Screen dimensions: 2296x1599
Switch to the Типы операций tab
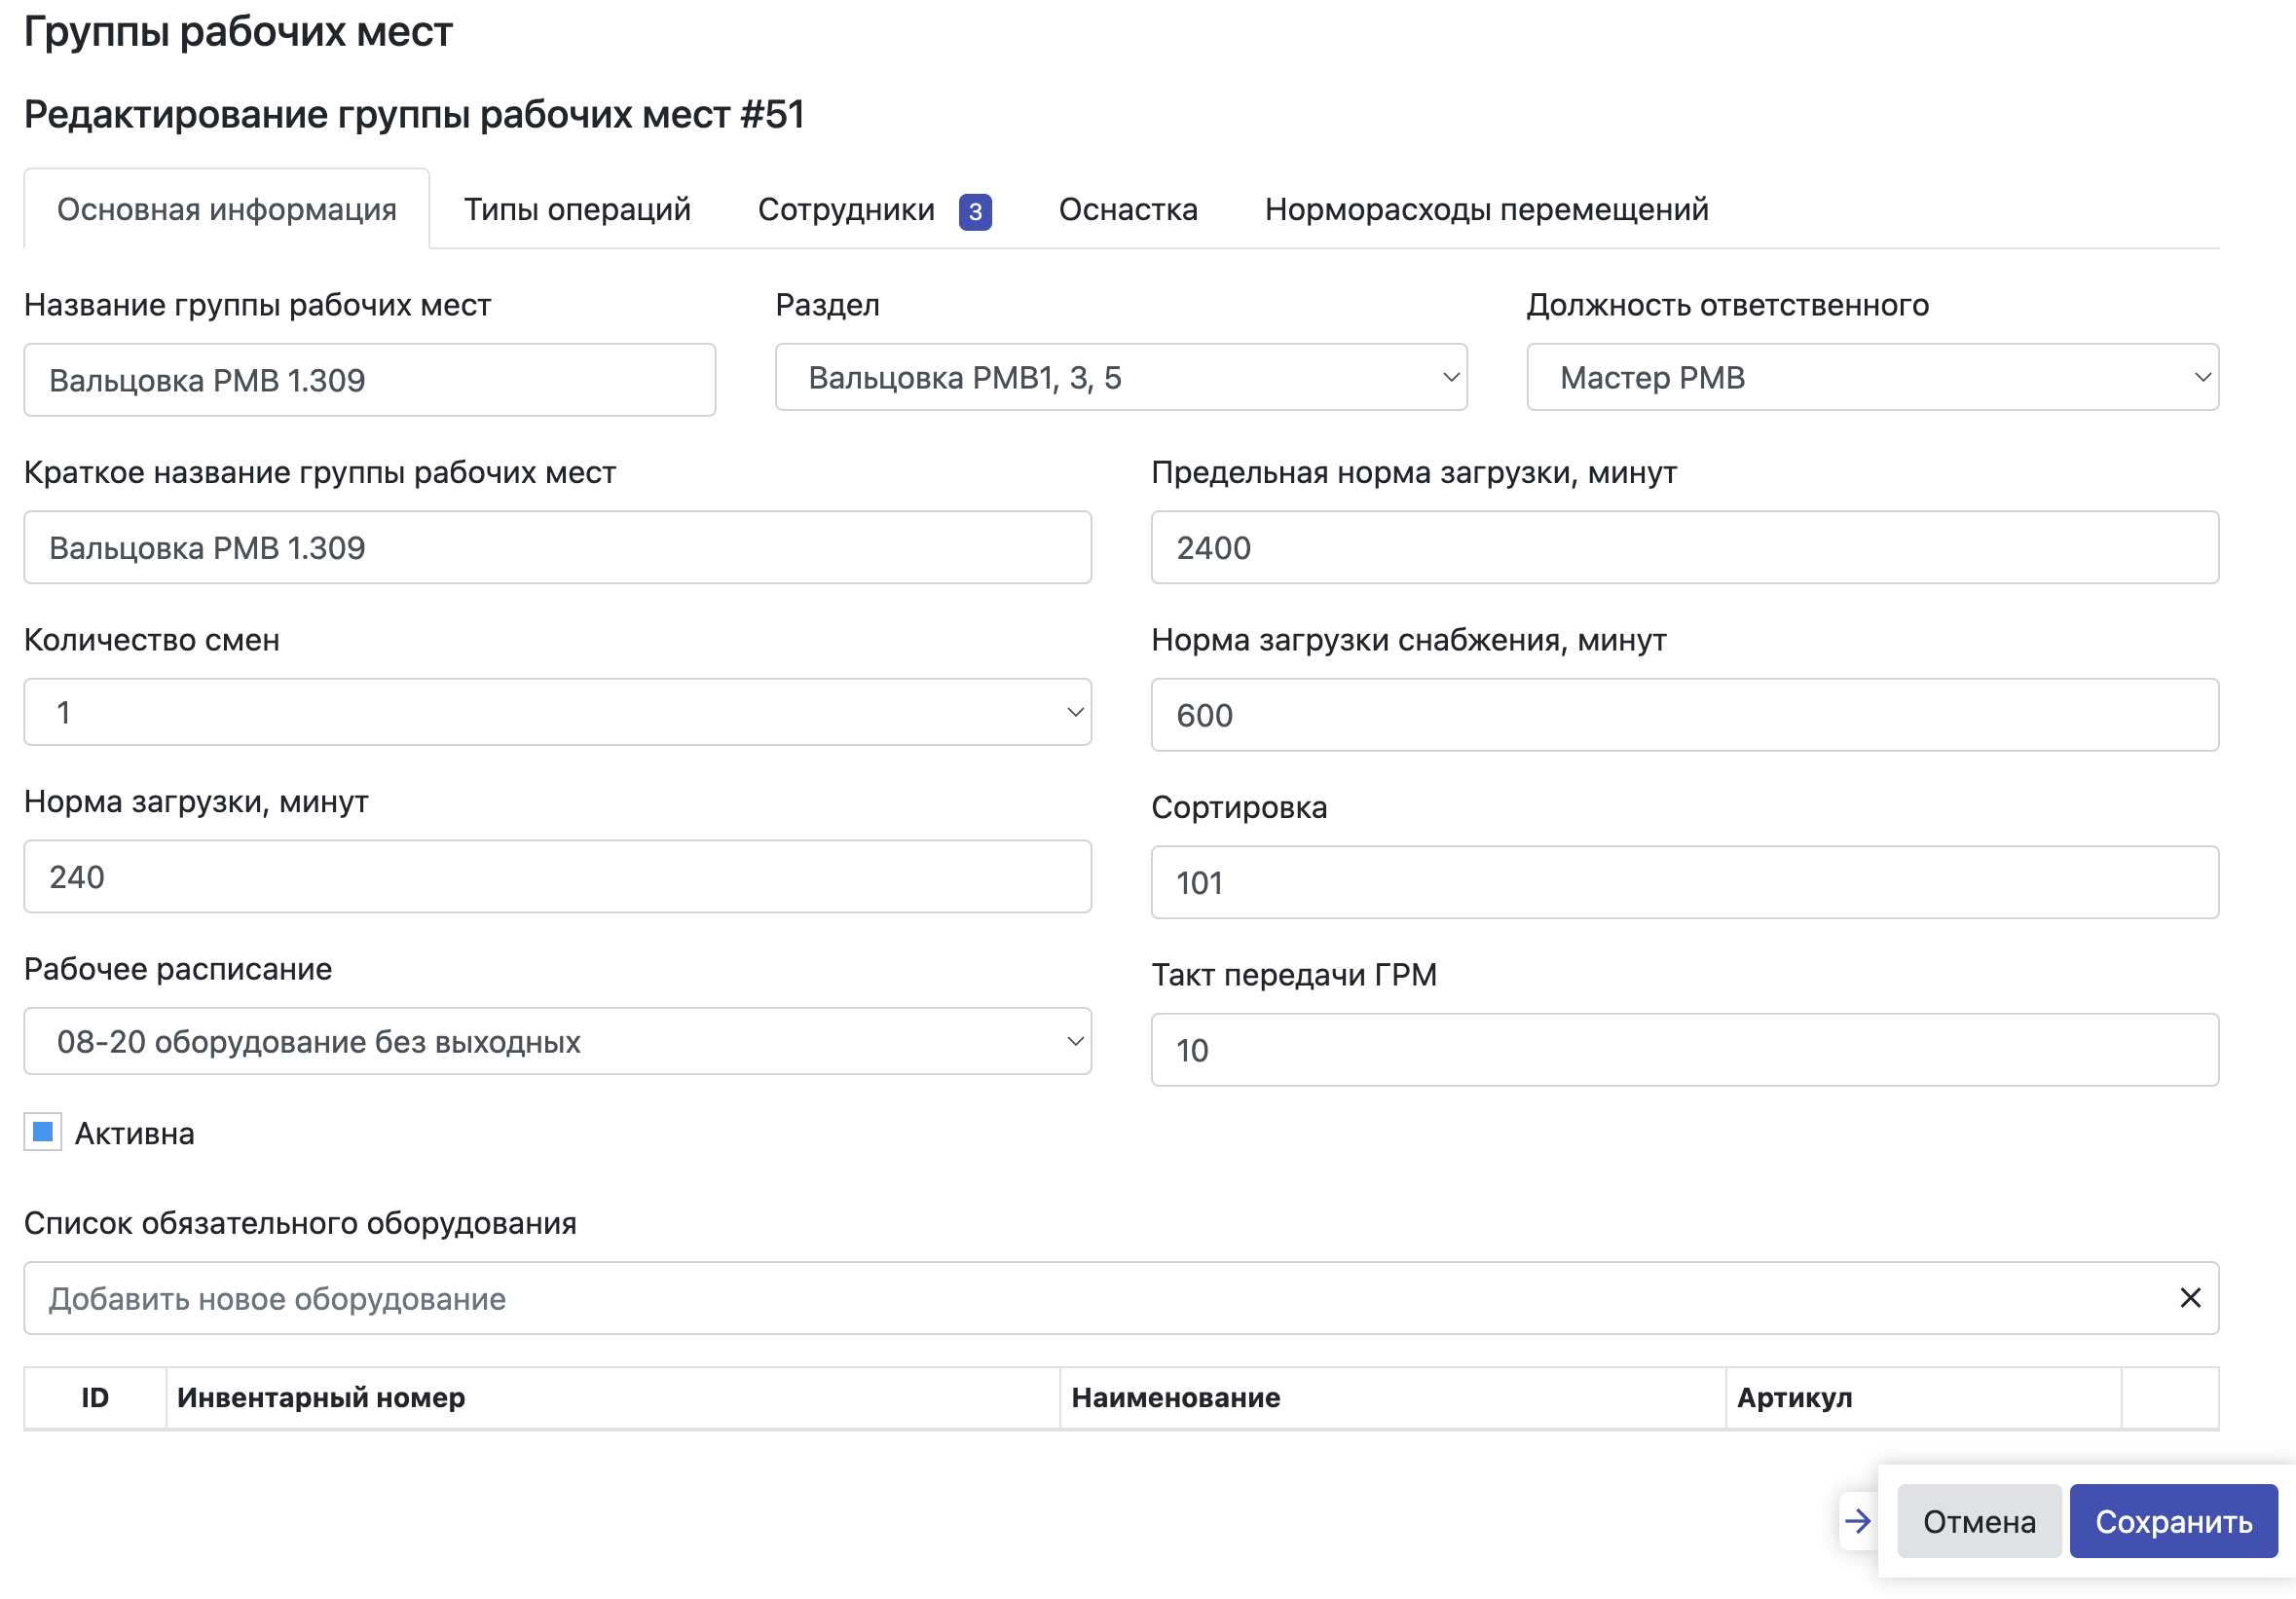point(577,210)
